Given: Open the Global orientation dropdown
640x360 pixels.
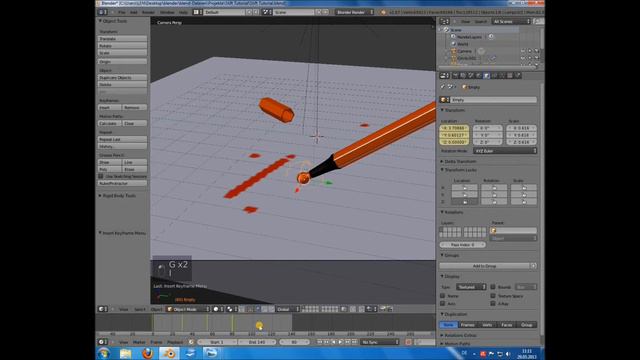Looking at the screenshot, I should tap(288, 309).
